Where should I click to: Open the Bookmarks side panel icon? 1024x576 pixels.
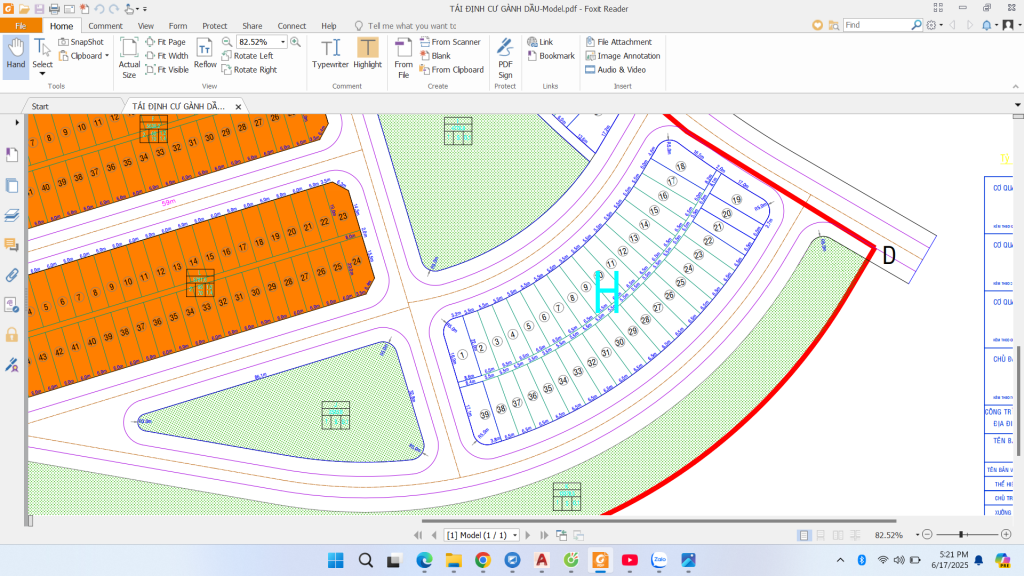point(12,155)
